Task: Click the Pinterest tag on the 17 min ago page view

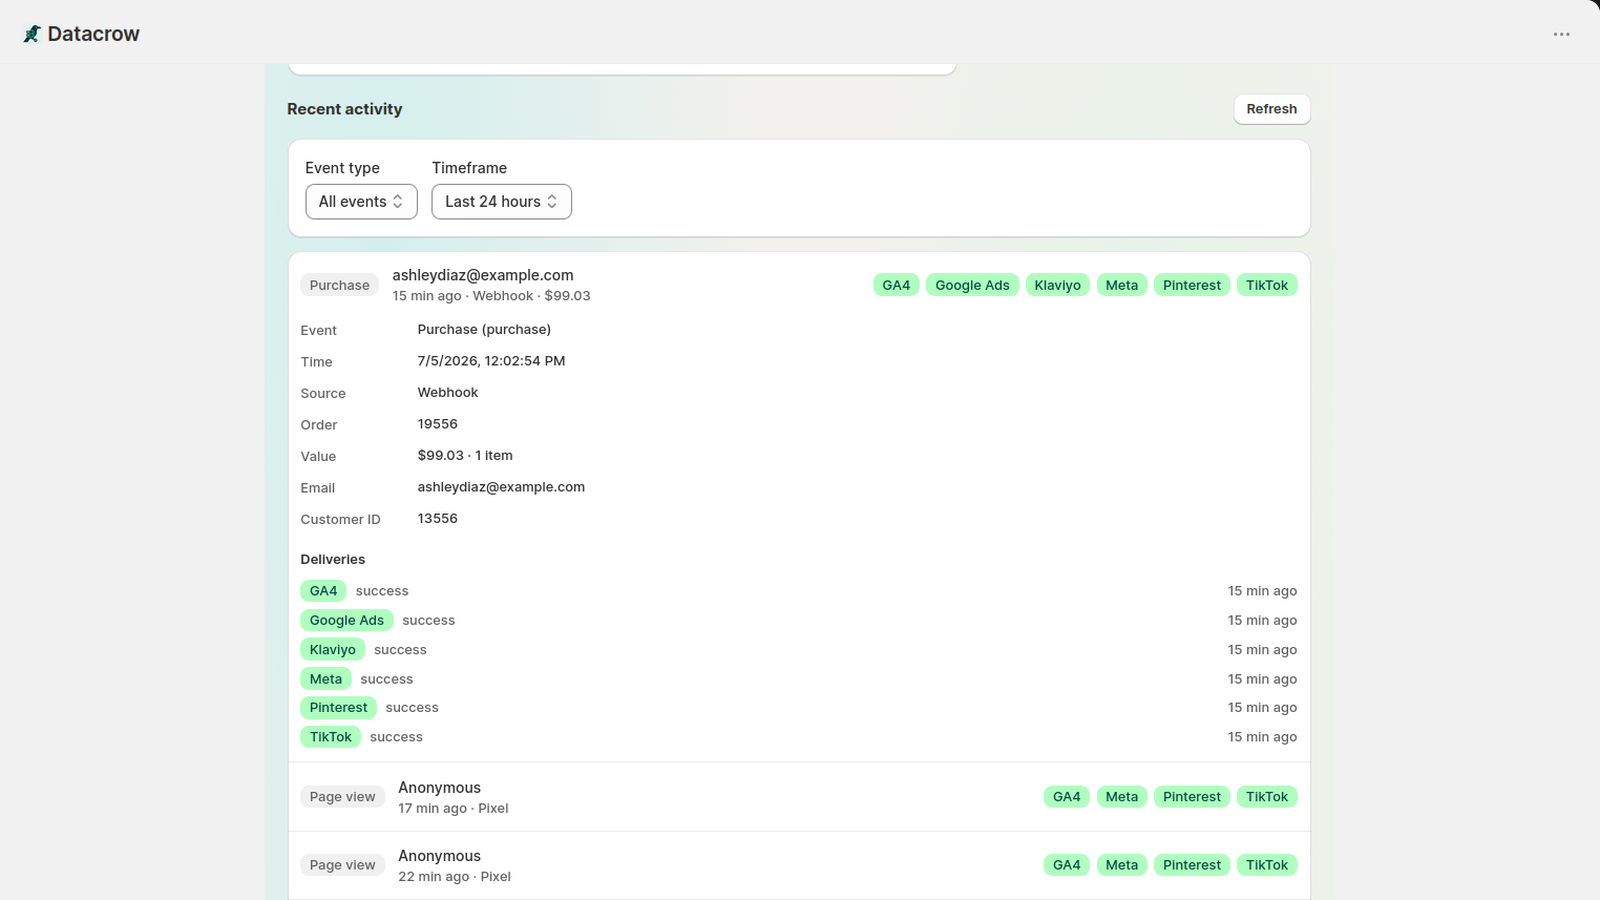Action: [x=1191, y=797]
